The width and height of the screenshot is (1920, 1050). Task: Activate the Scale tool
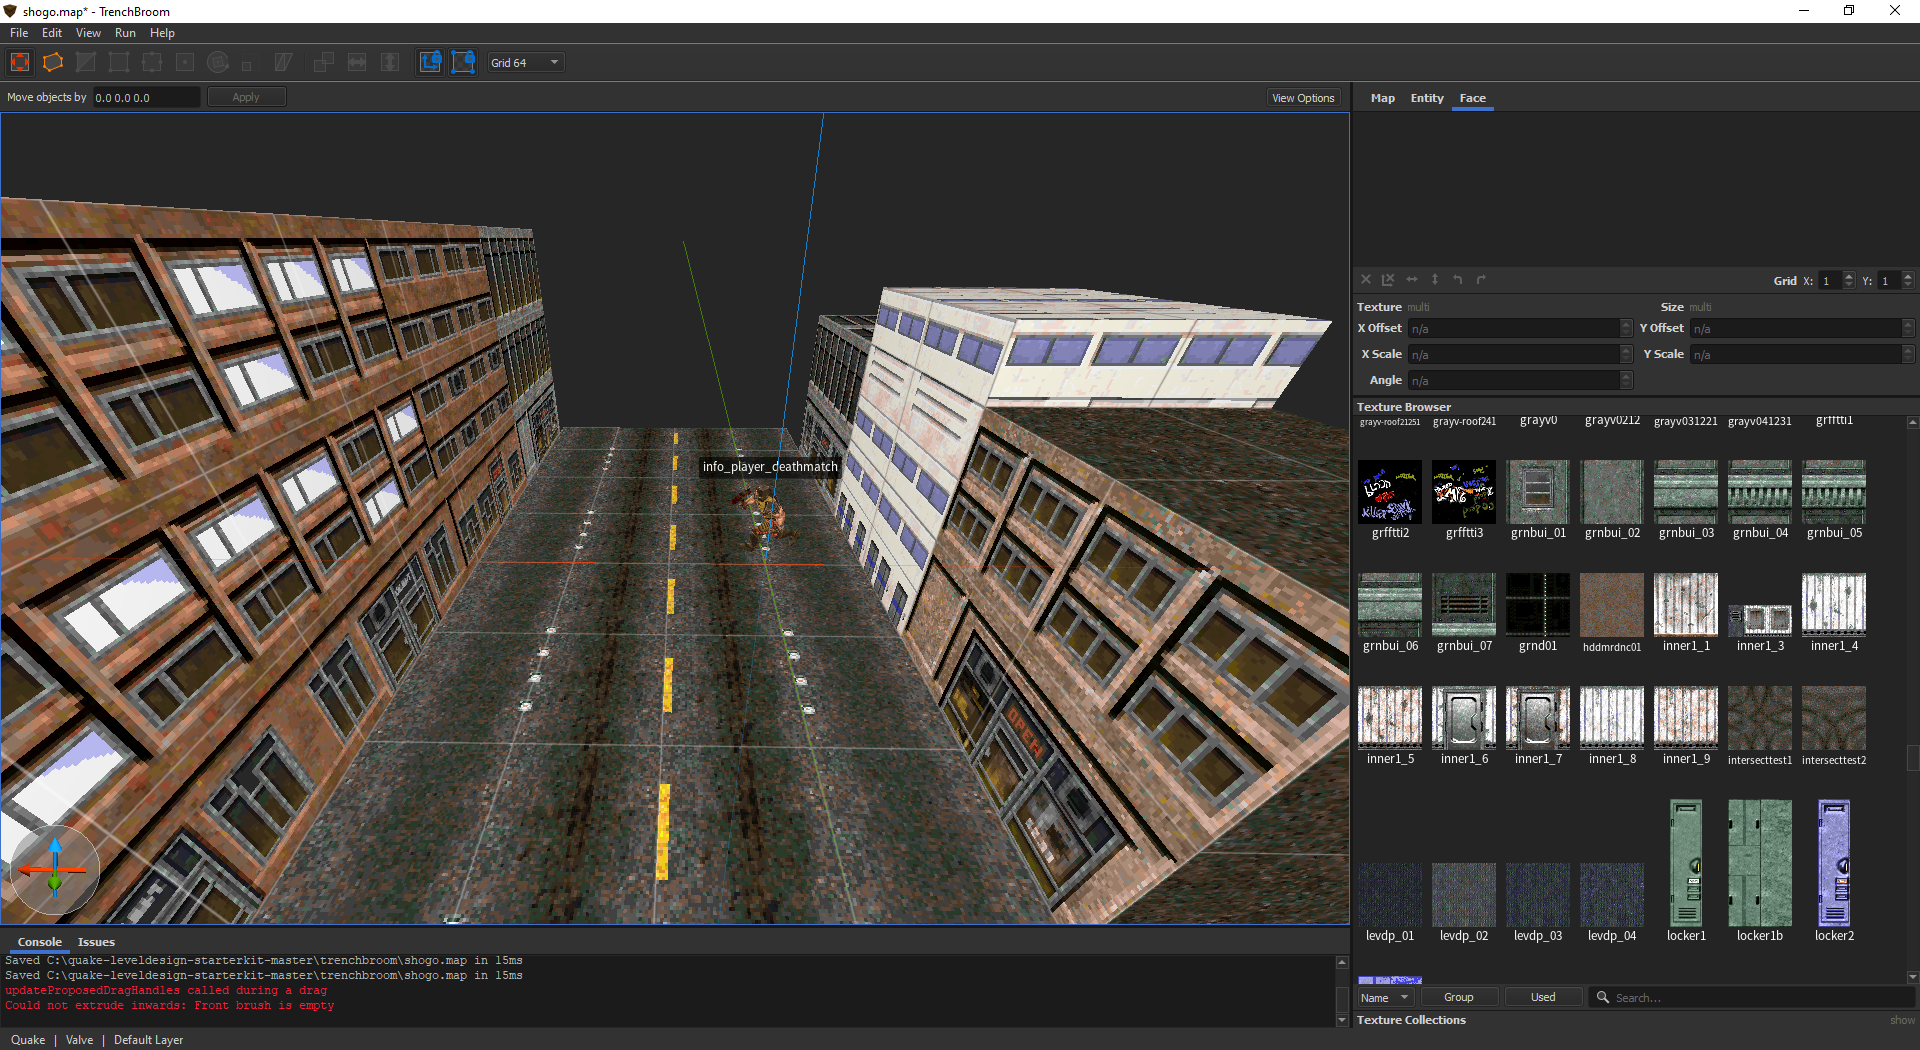tap(247, 64)
